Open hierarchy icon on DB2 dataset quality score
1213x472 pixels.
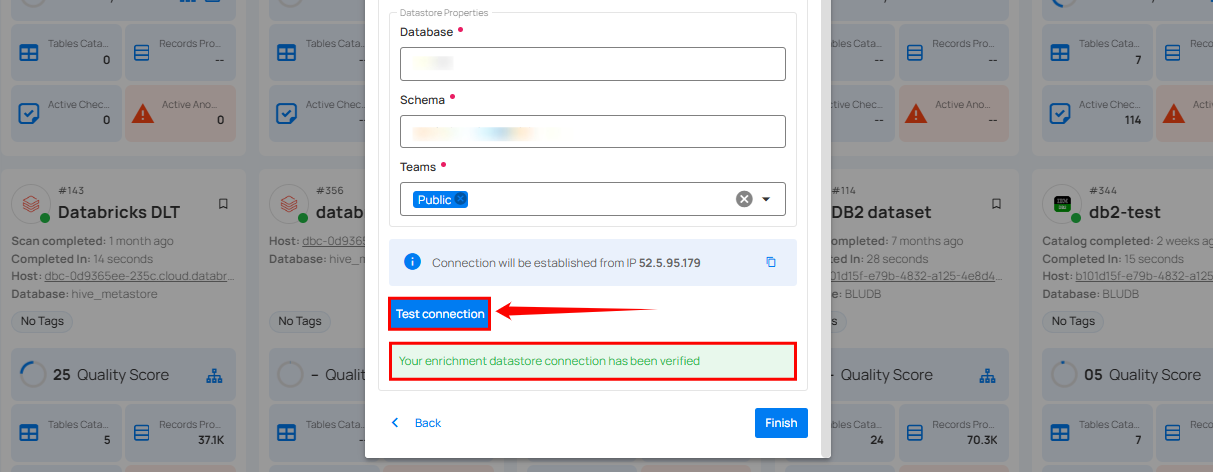pos(988,376)
